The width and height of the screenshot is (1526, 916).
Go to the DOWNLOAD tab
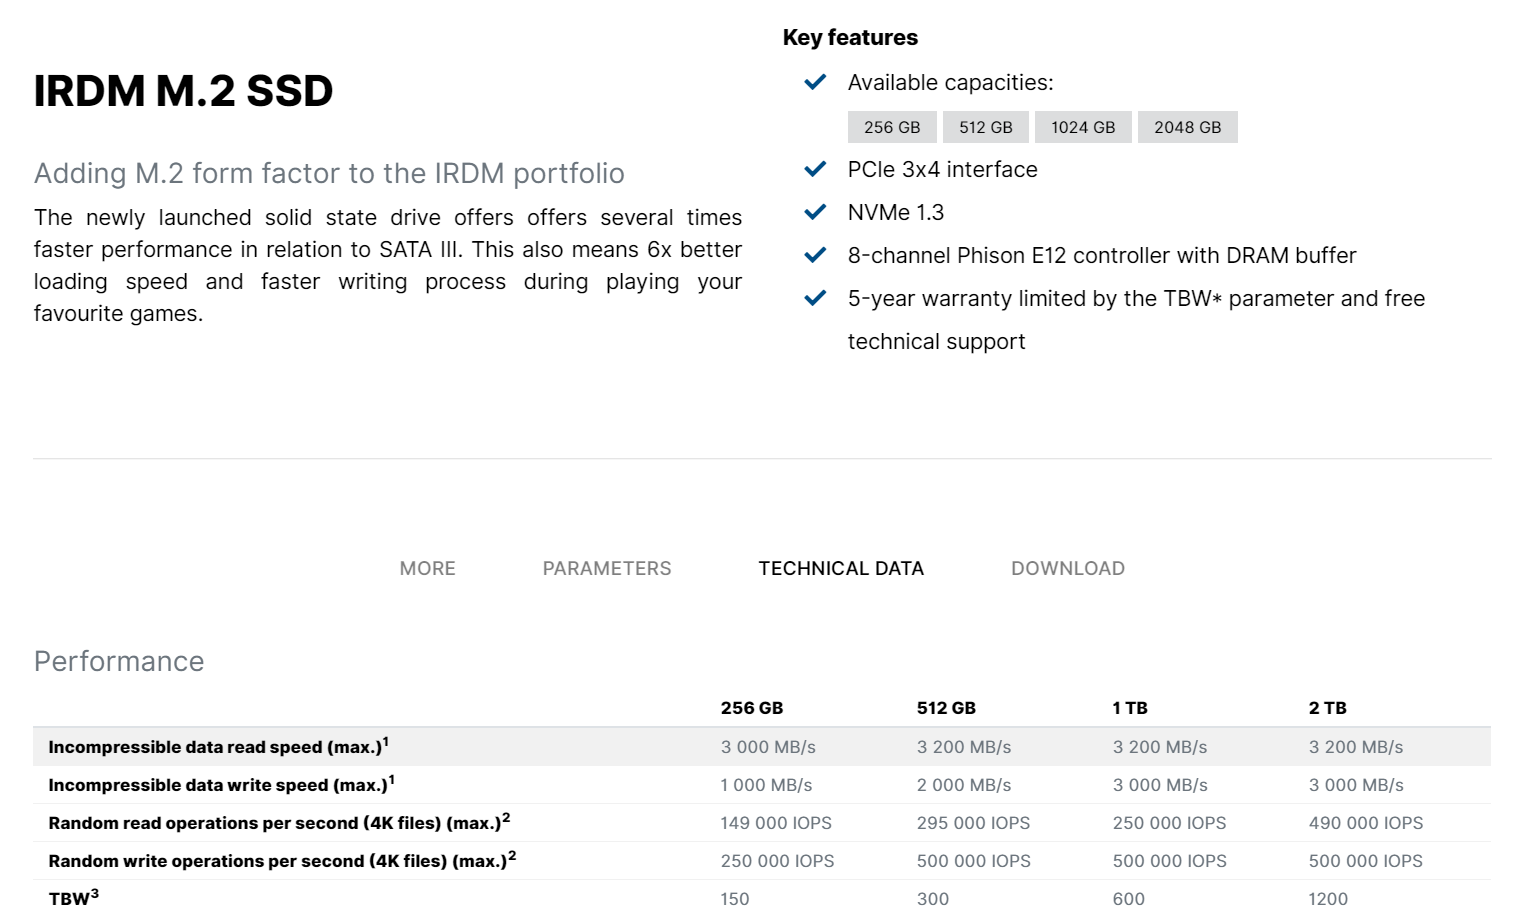1068,568
